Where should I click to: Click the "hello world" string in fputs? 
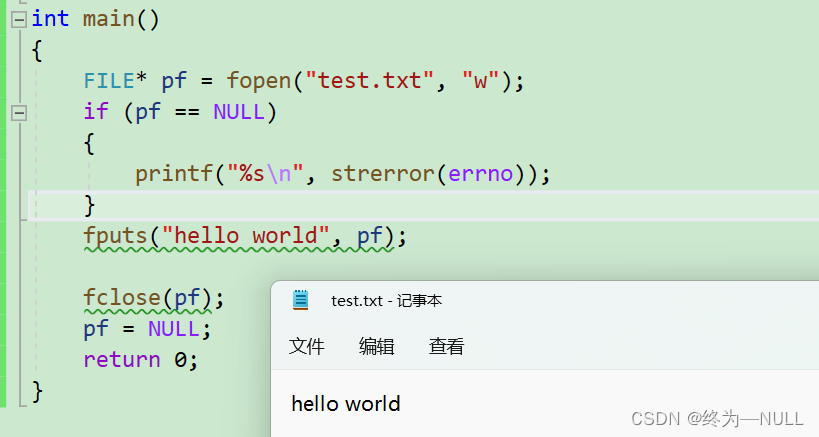(x=246, y=237)
